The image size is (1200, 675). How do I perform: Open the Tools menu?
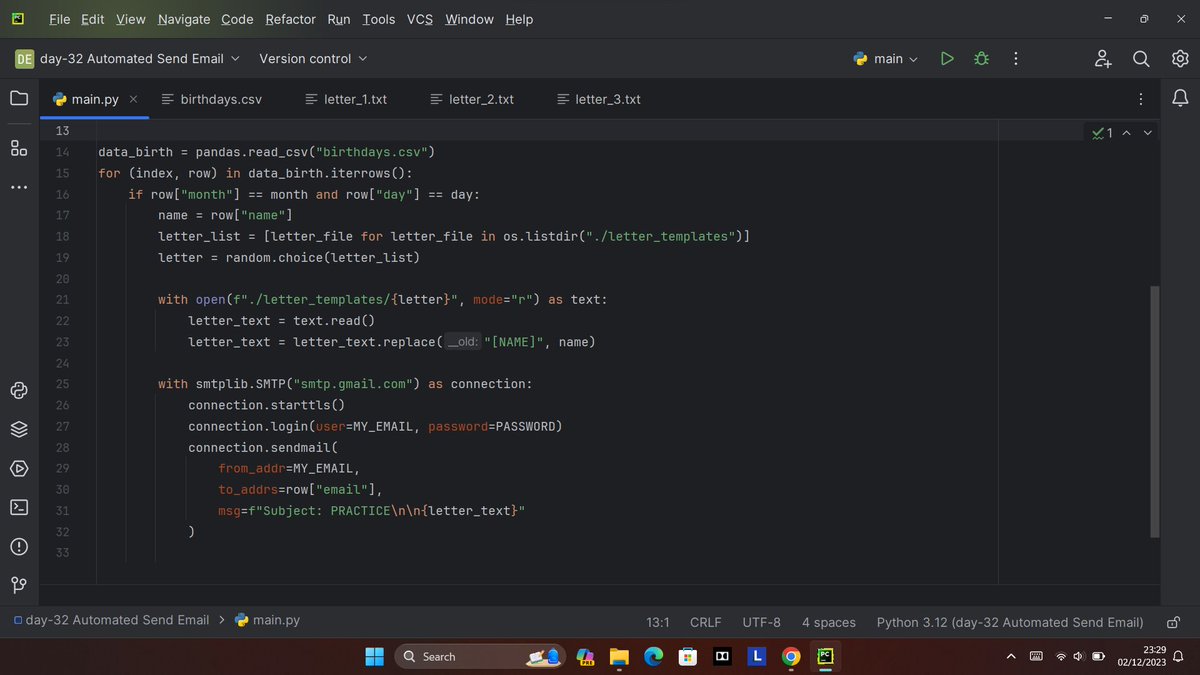[x=379, y=19]
